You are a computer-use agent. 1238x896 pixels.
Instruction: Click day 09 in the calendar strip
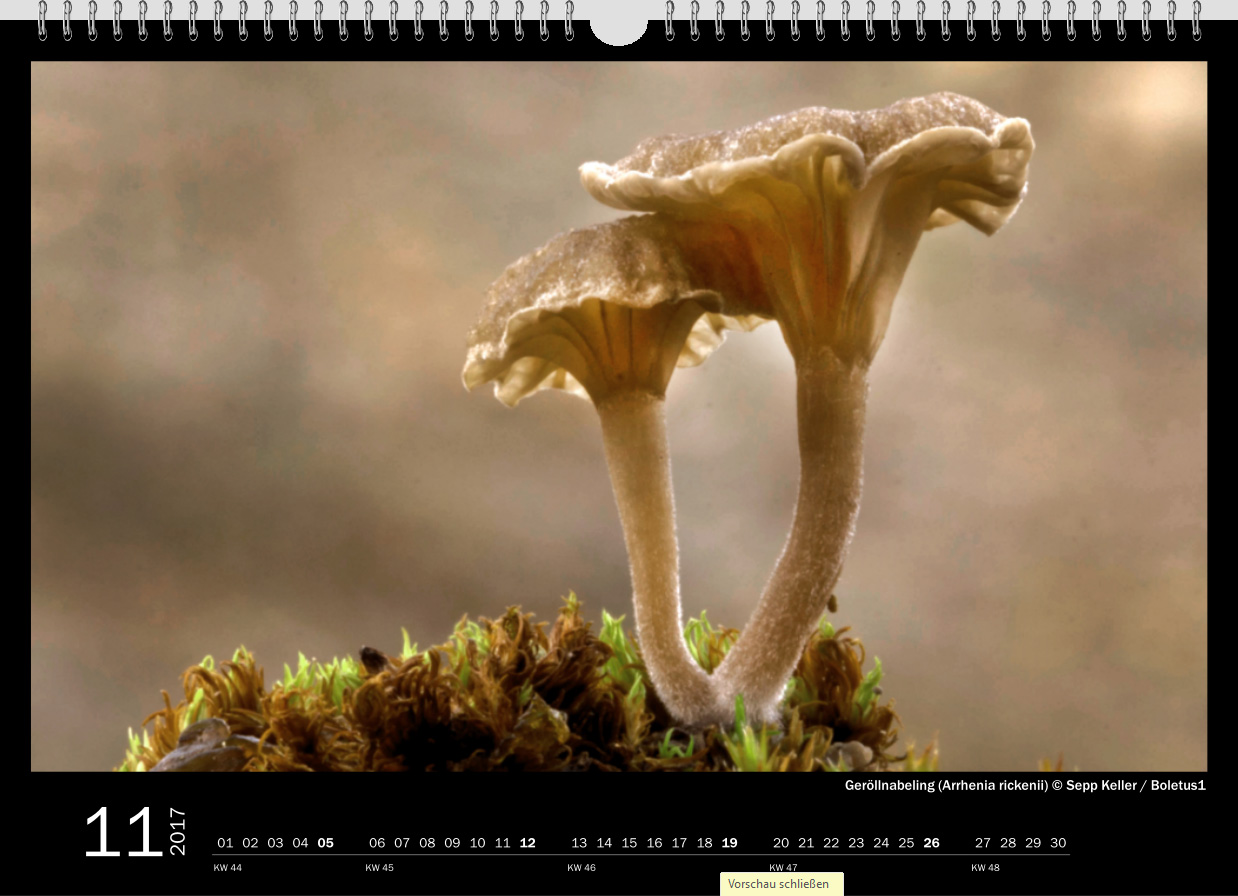click(452, 843)
